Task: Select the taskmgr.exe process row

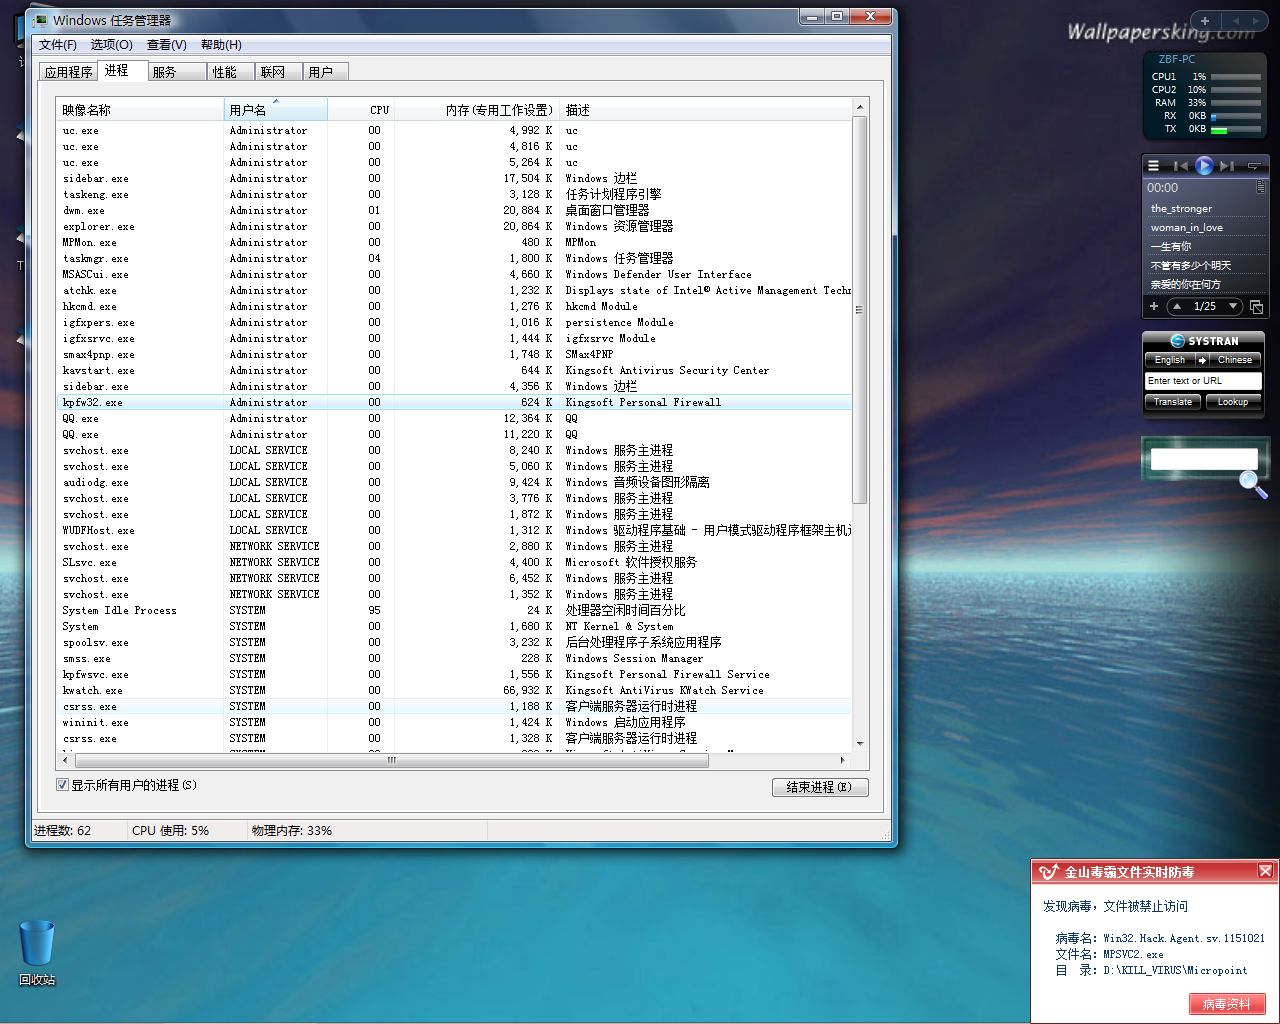Action: click(x=455, y=258)
